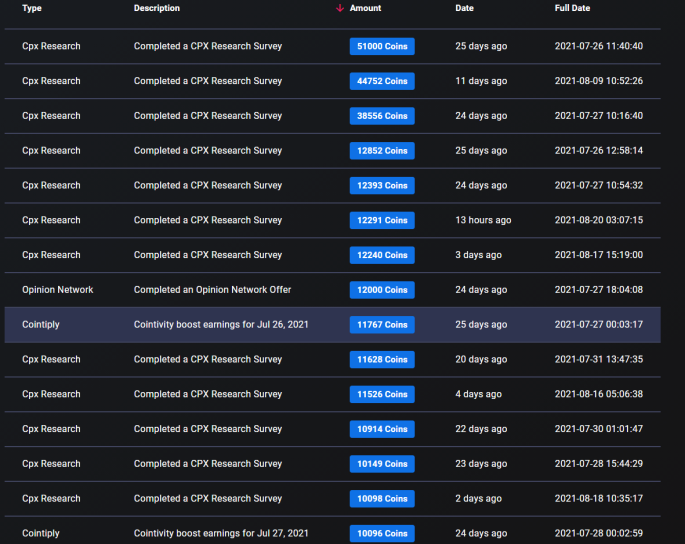Select the 10098 Coins badge
Screen dimensions: 685x544
(x=382, y=499)
